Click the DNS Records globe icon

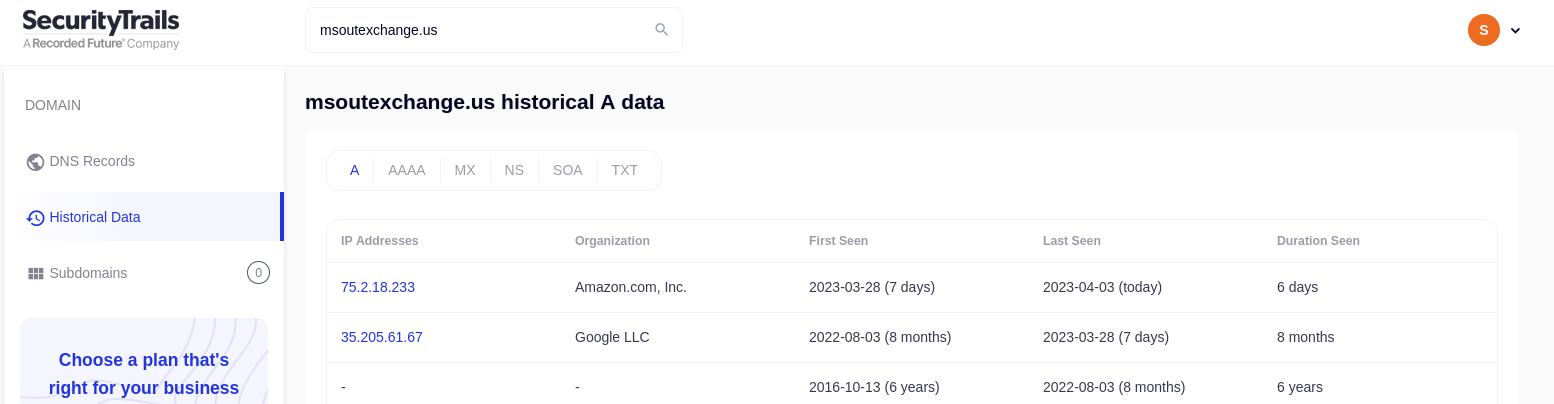[35, 162]
